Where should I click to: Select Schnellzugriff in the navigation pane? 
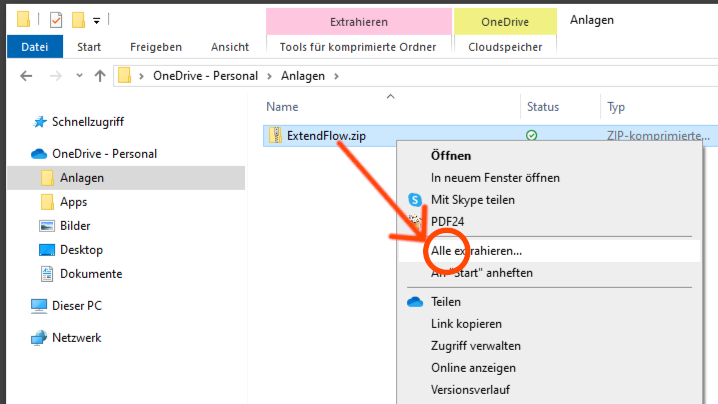pos(88,122)
